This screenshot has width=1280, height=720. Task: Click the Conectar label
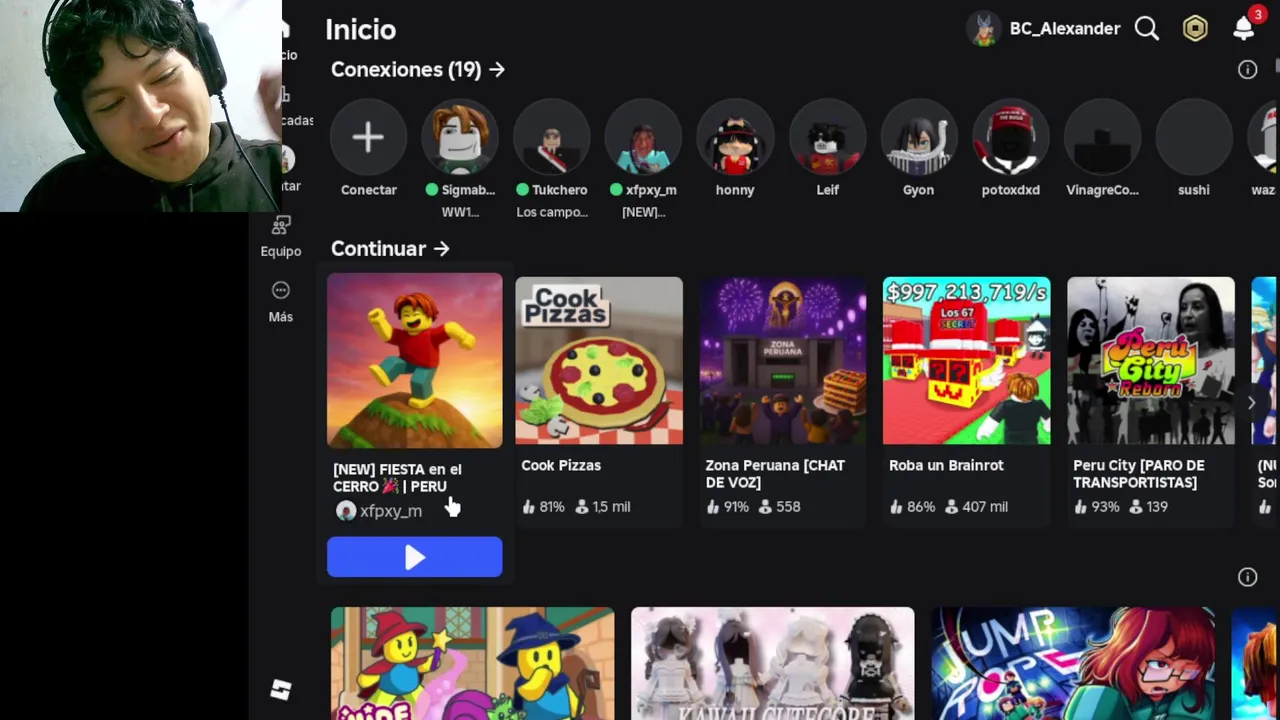pos(369,190)
